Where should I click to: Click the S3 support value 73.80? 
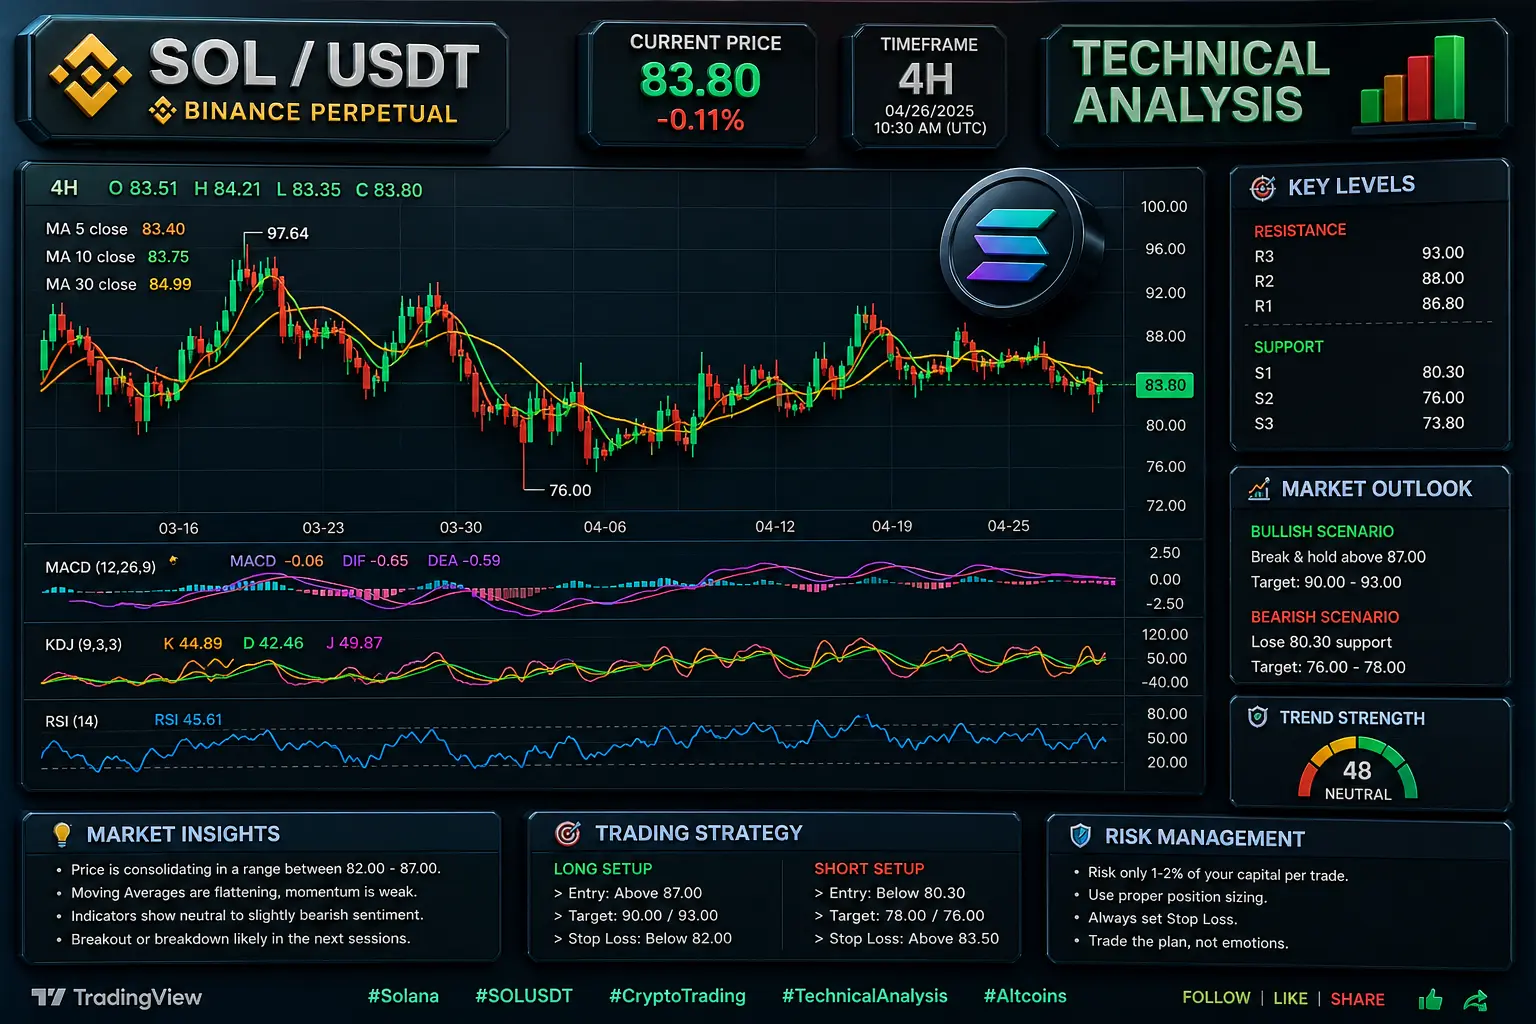1443,423
